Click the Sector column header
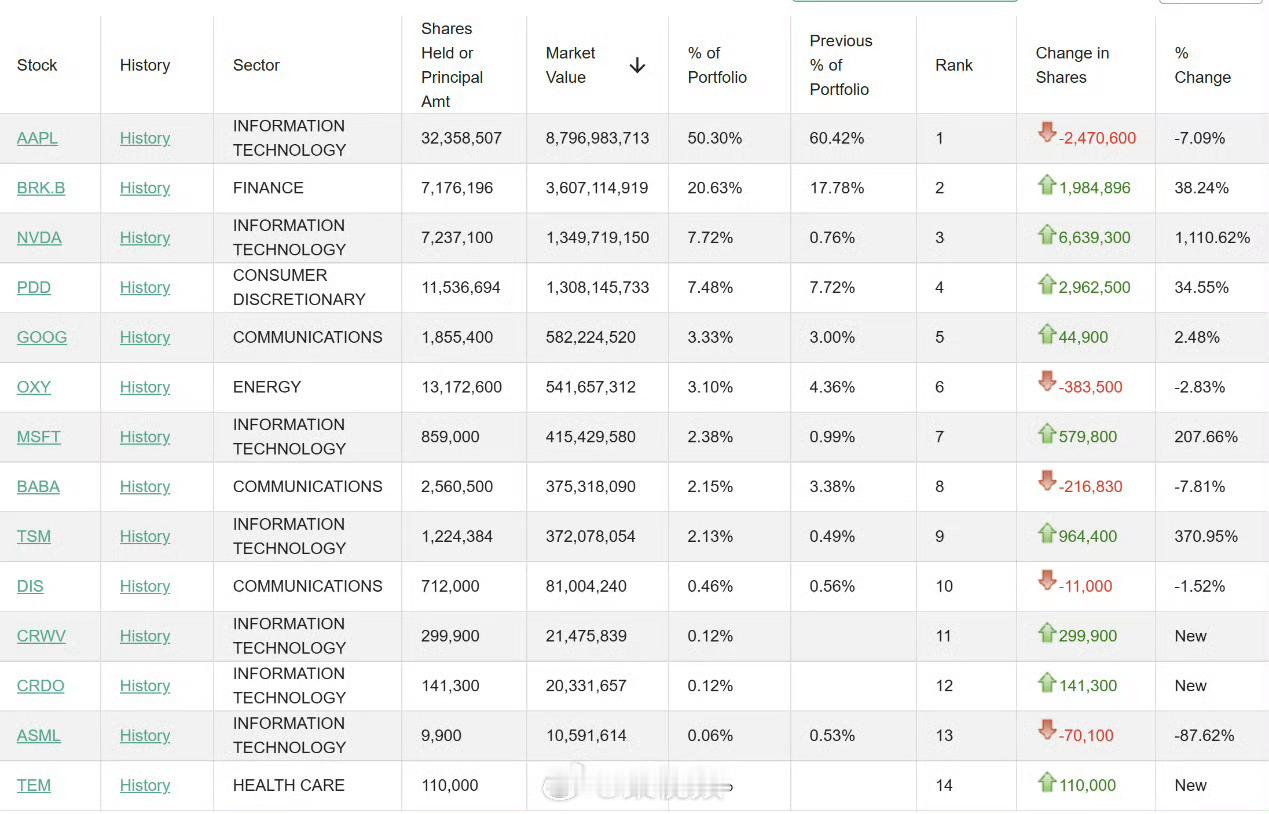 pos(256,65)
